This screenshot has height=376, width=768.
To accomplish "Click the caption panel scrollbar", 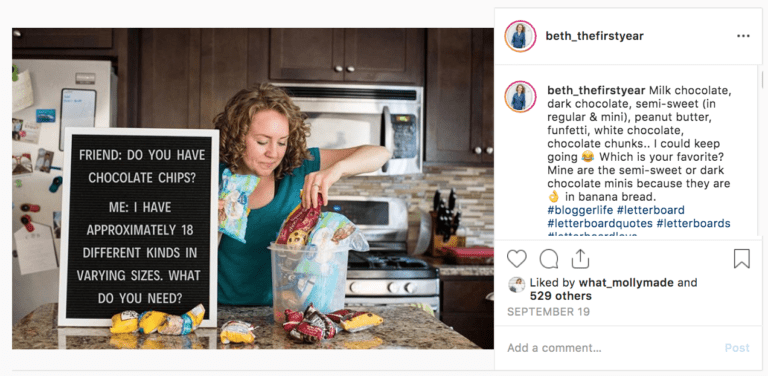I will coord(760,78).
